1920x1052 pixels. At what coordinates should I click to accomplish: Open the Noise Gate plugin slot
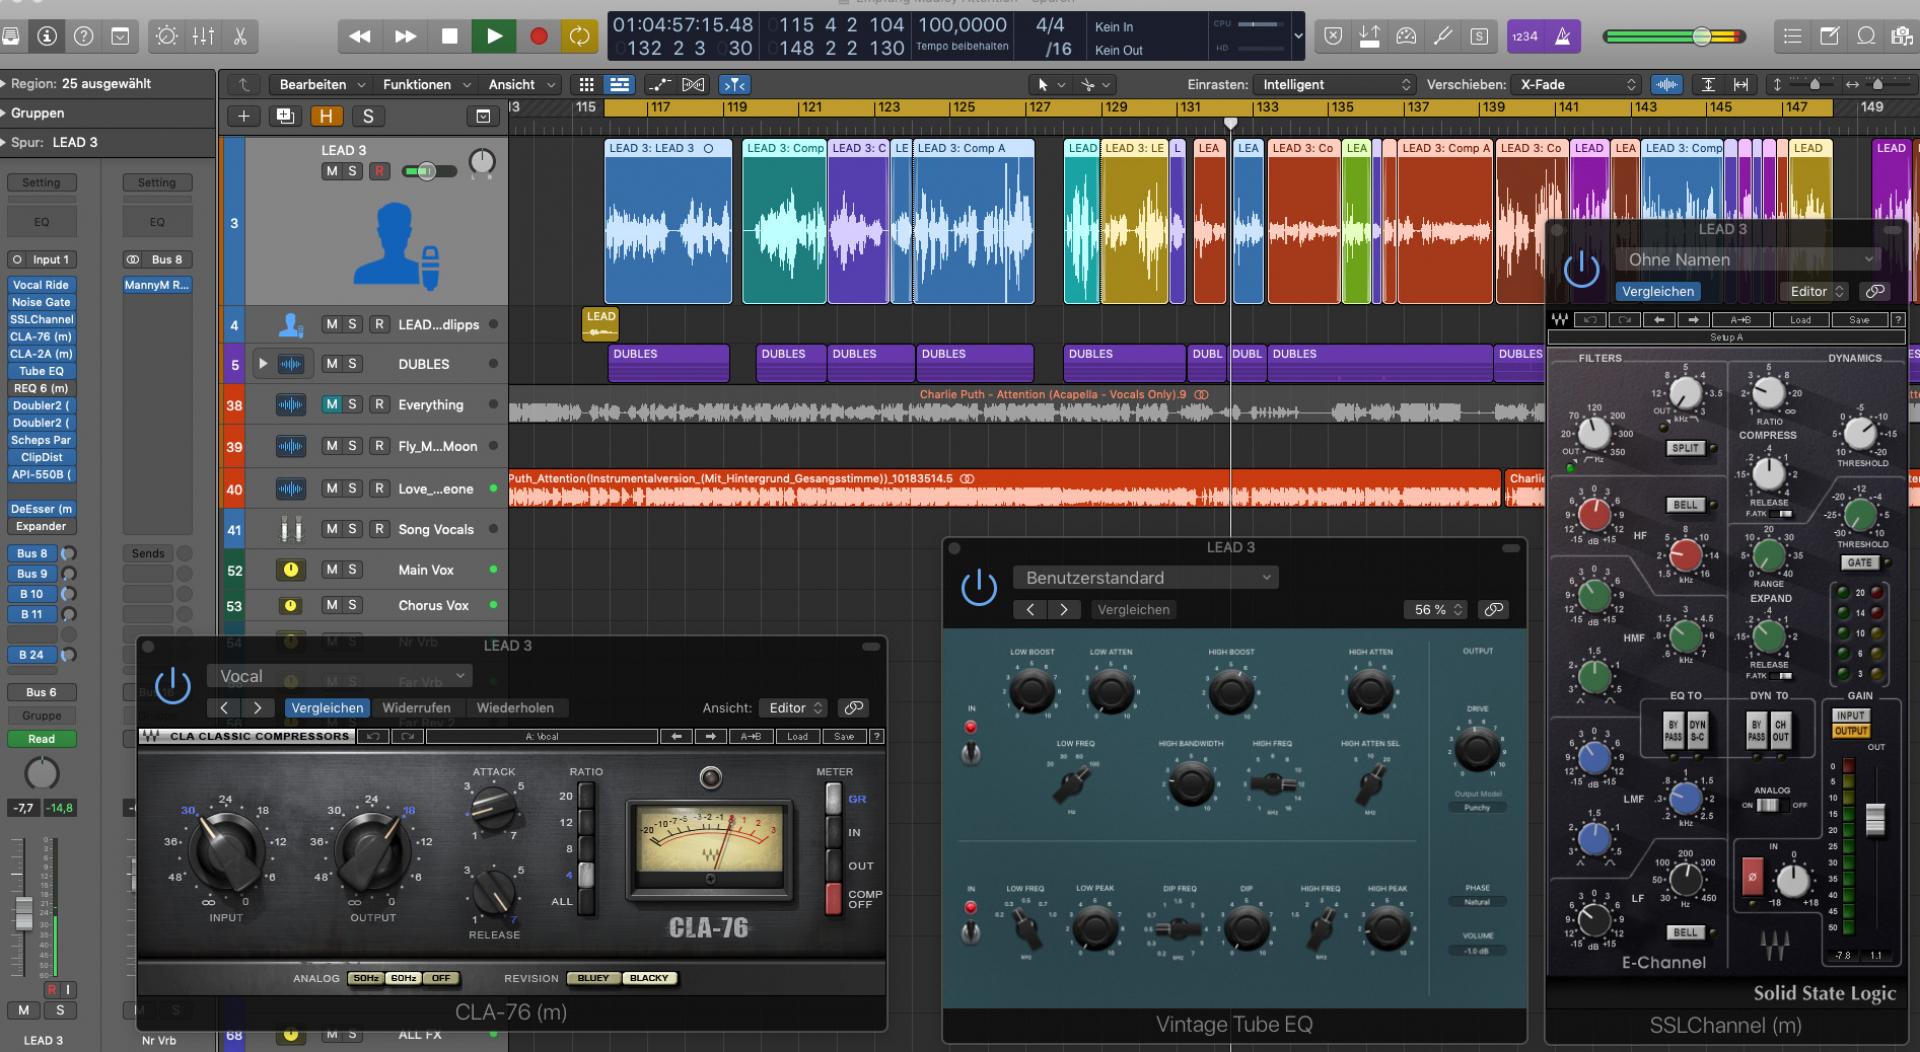click(x=41, y=302)
